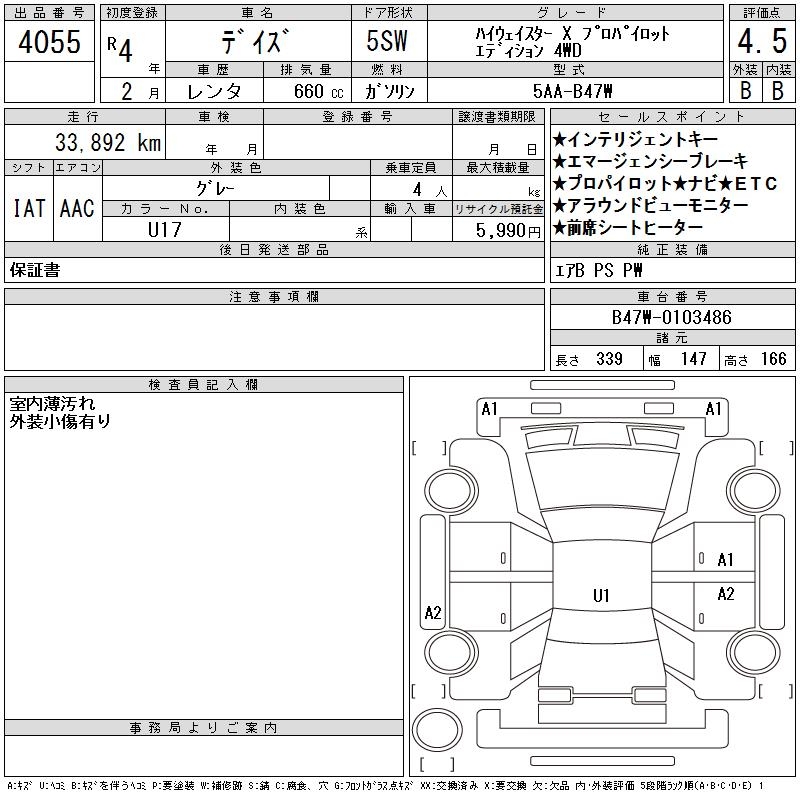This screenshot has height=800, width=800.
Task: Click the shift type IAT
Action: [29, 208]
